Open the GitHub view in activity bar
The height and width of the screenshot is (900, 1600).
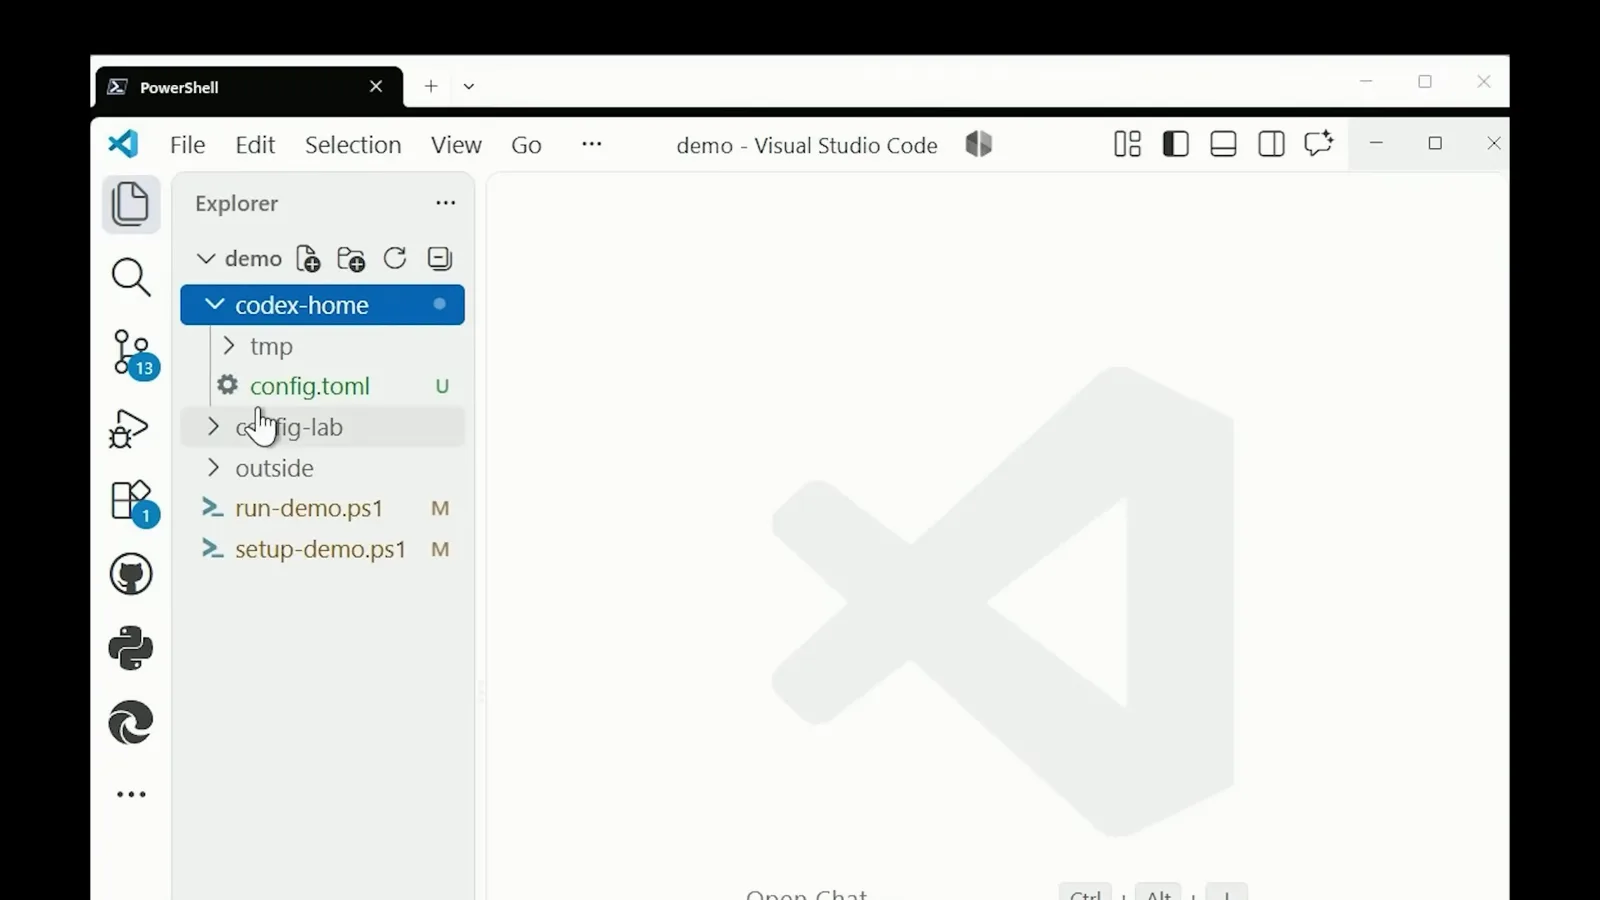[131, 575]
